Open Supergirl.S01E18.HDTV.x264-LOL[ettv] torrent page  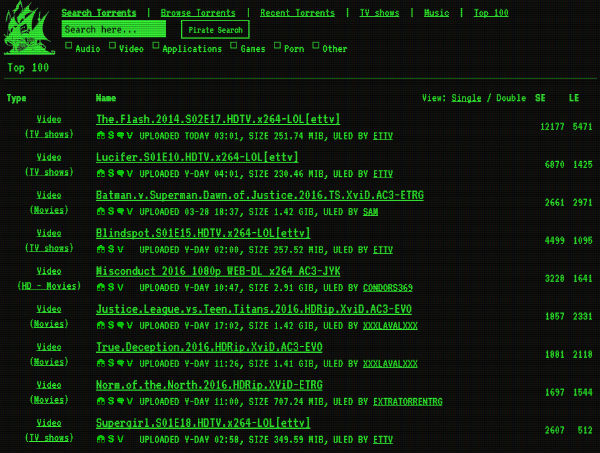pos(203,423)
